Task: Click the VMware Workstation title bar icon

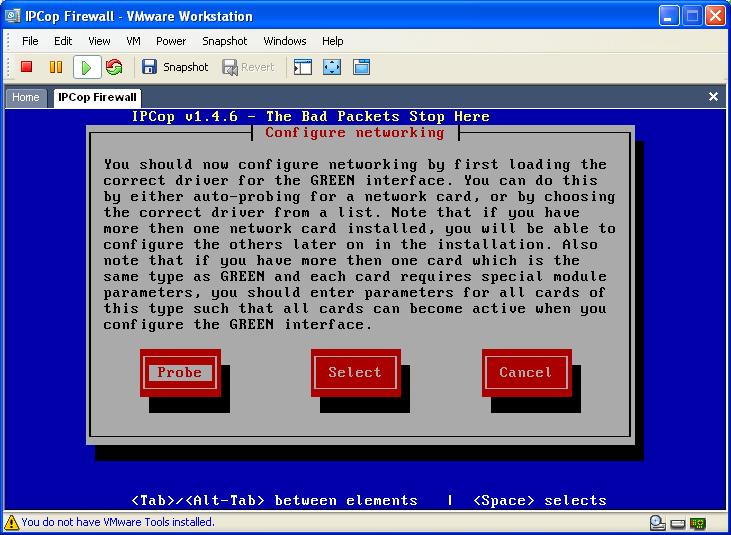Action: tap(13, 16)
